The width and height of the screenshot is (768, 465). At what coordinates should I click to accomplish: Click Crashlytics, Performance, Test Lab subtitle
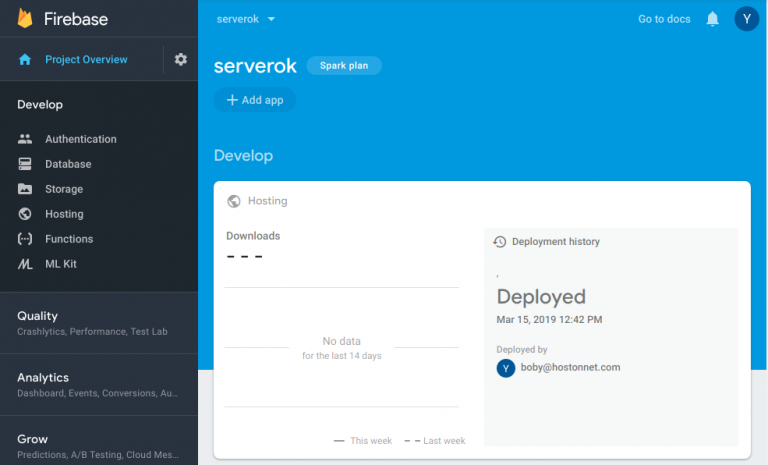tap(92, 332)
